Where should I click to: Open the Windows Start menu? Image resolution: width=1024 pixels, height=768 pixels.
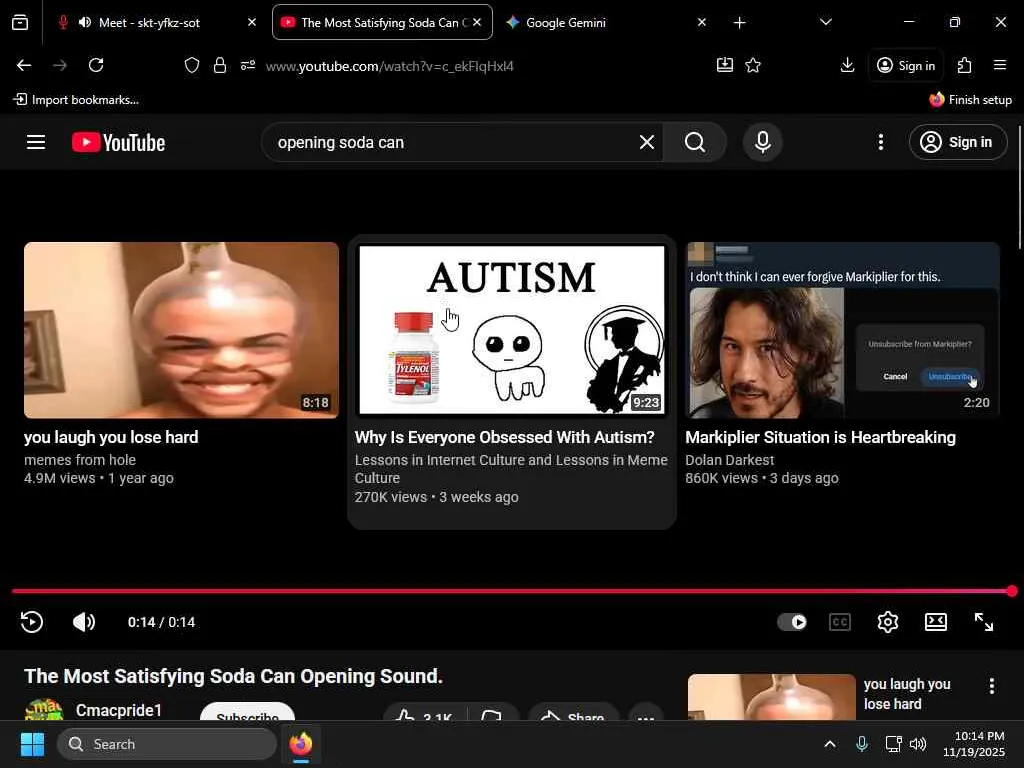coord(32,744)
